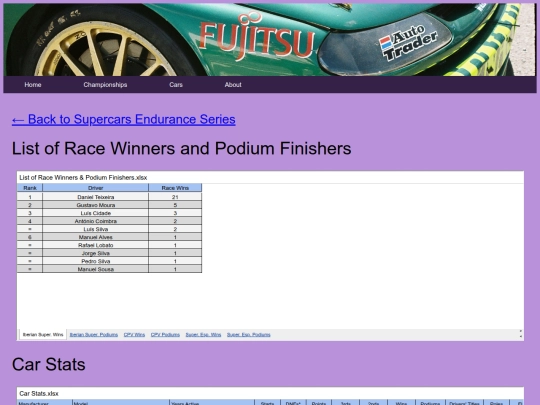Viewport: 540px width, 405px height.
Task: Click the Drivers' Titles column header
Action: pyautogui.click(x=464, y=403)
